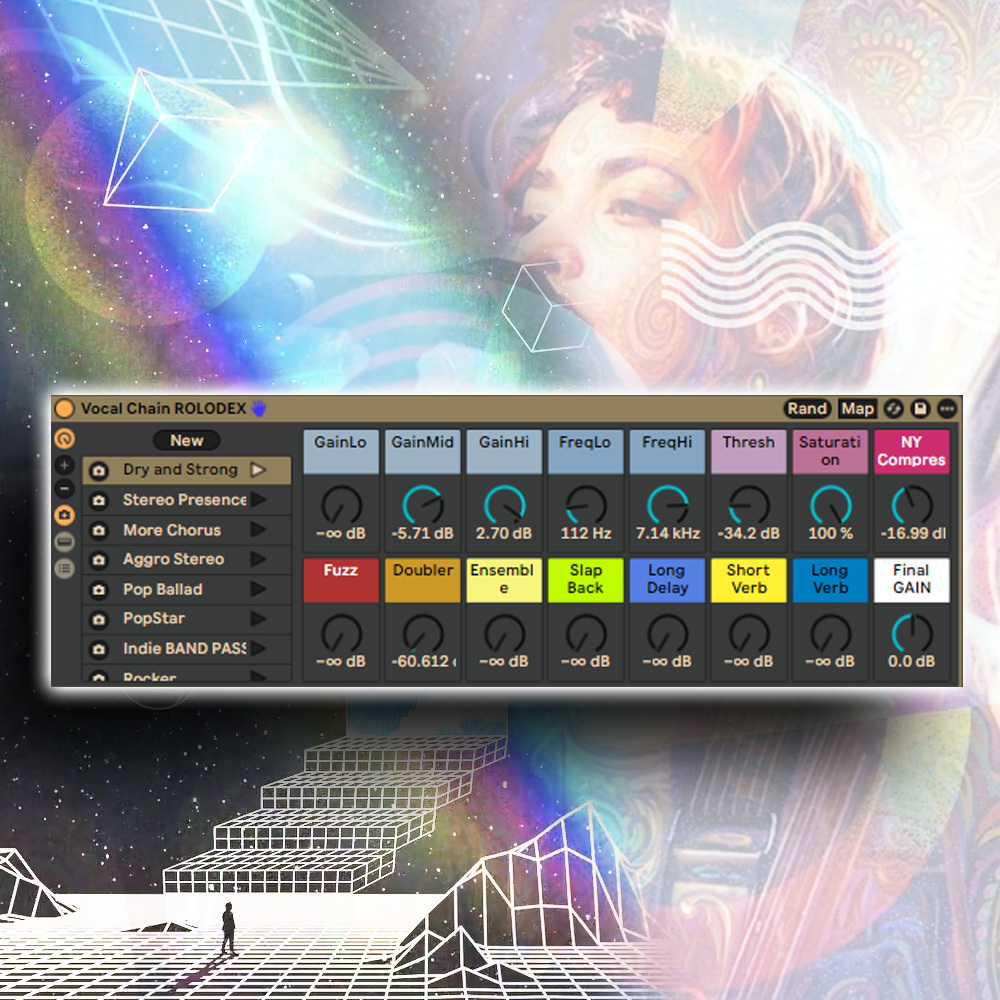Click the white Final GAIN macro label

coord(912,580)
